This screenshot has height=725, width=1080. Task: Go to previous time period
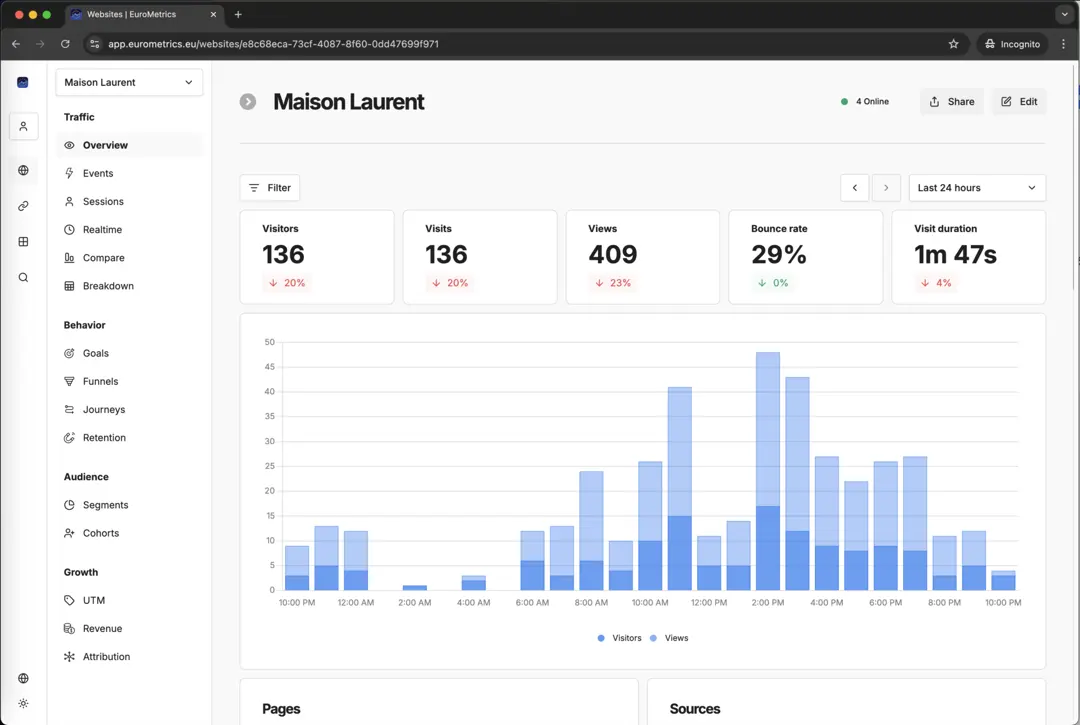[x=854, y=188]
